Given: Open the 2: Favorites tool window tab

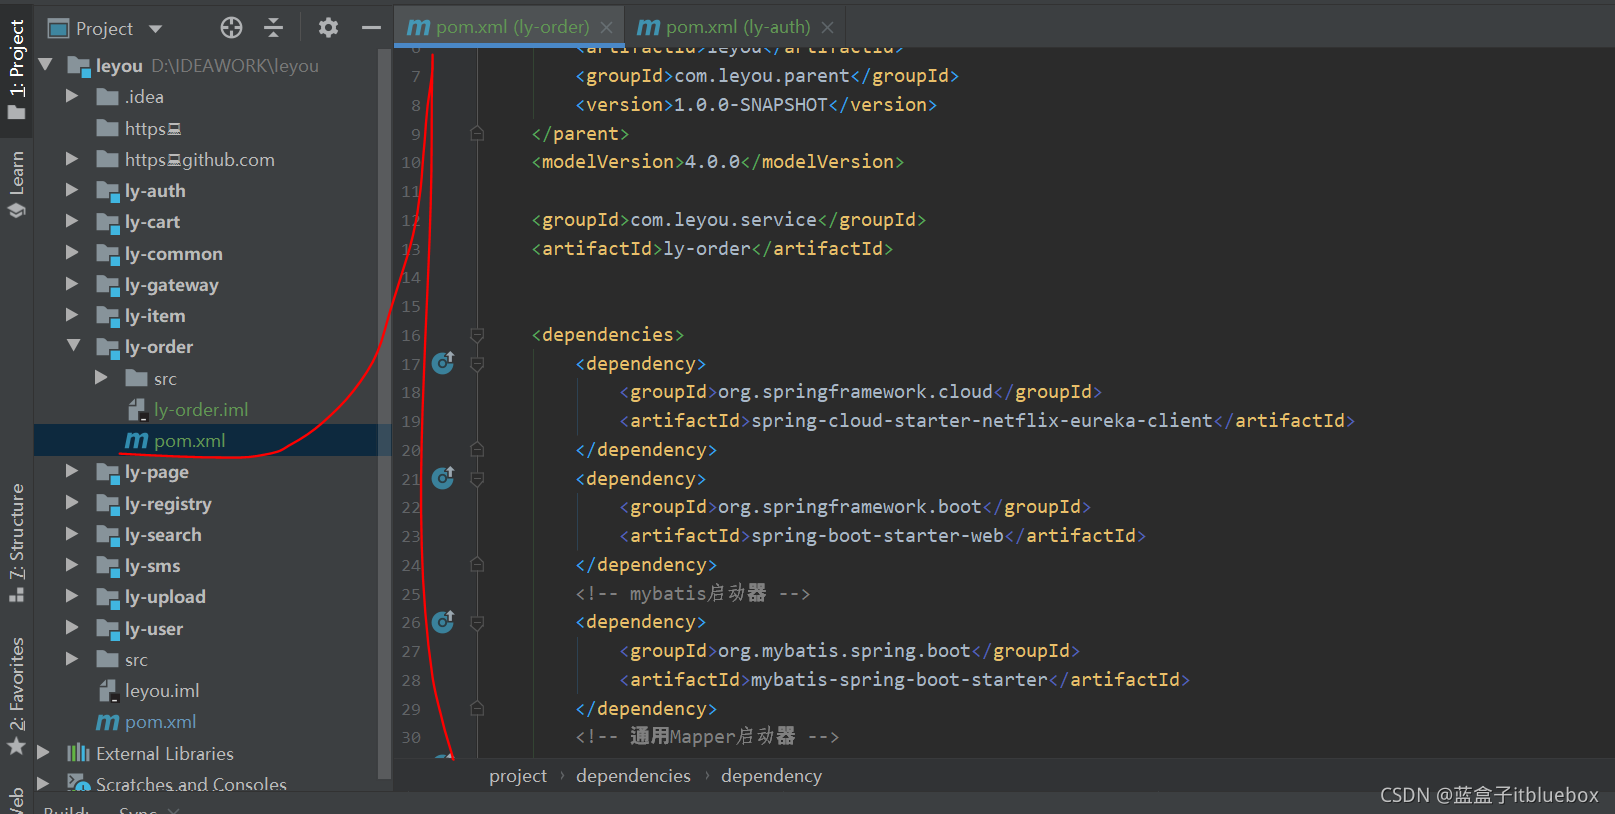Looking at the screenshot, I should [x=16, y=695].
